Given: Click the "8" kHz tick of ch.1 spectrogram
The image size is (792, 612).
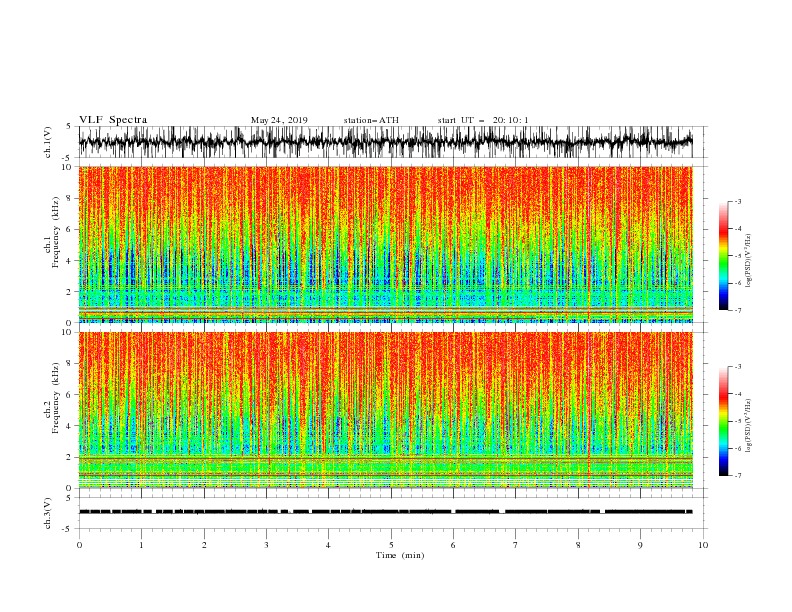Looking at the screenshot, I should tap(70, 198).
